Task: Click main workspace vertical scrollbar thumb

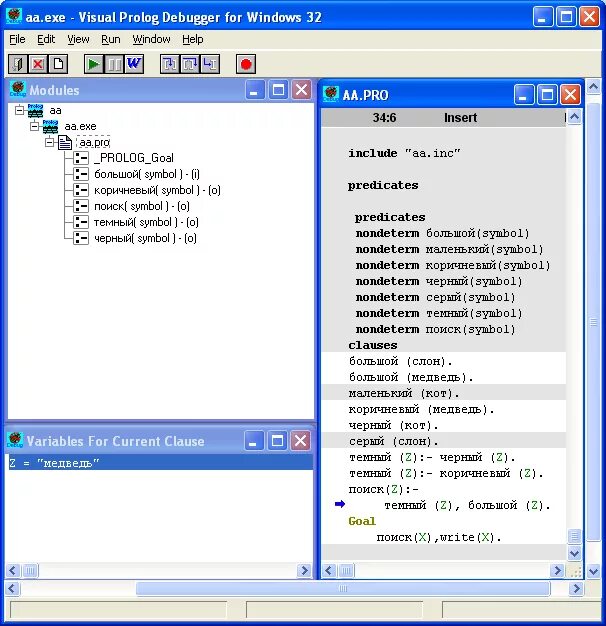Action: 593,322
